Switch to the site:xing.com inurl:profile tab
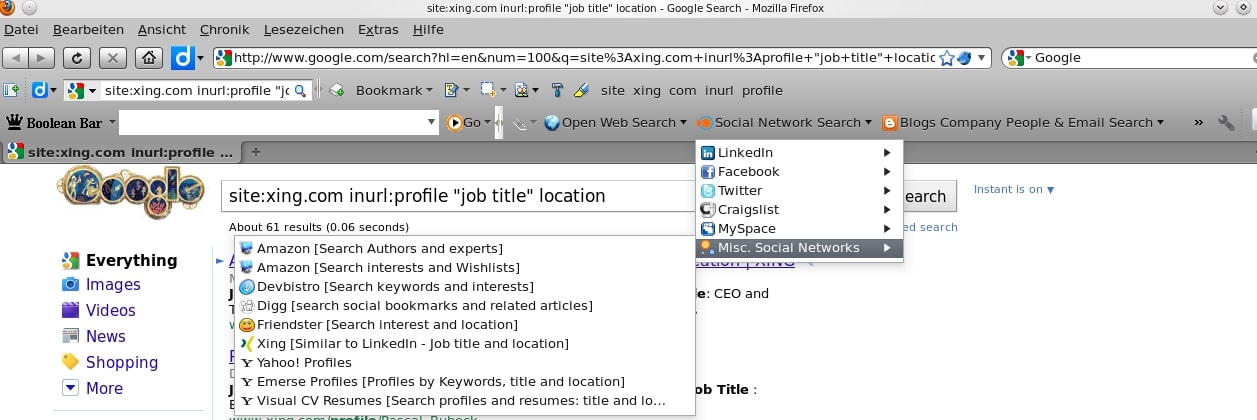Image resolution: width=1257 pixels, height=420 pixels. coord(121,152)
